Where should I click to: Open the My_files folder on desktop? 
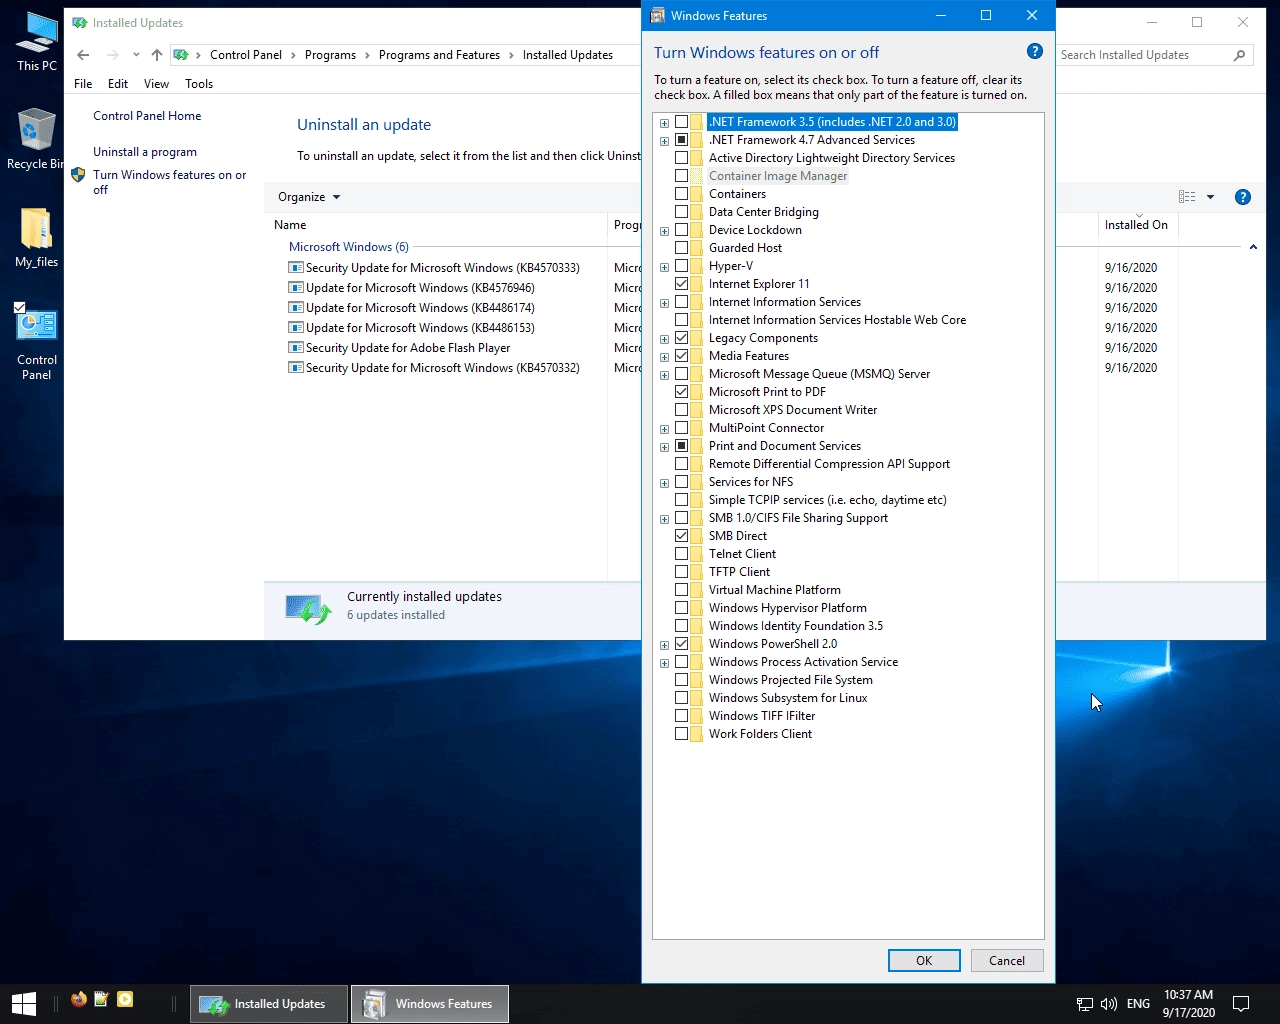click(36, 237)
